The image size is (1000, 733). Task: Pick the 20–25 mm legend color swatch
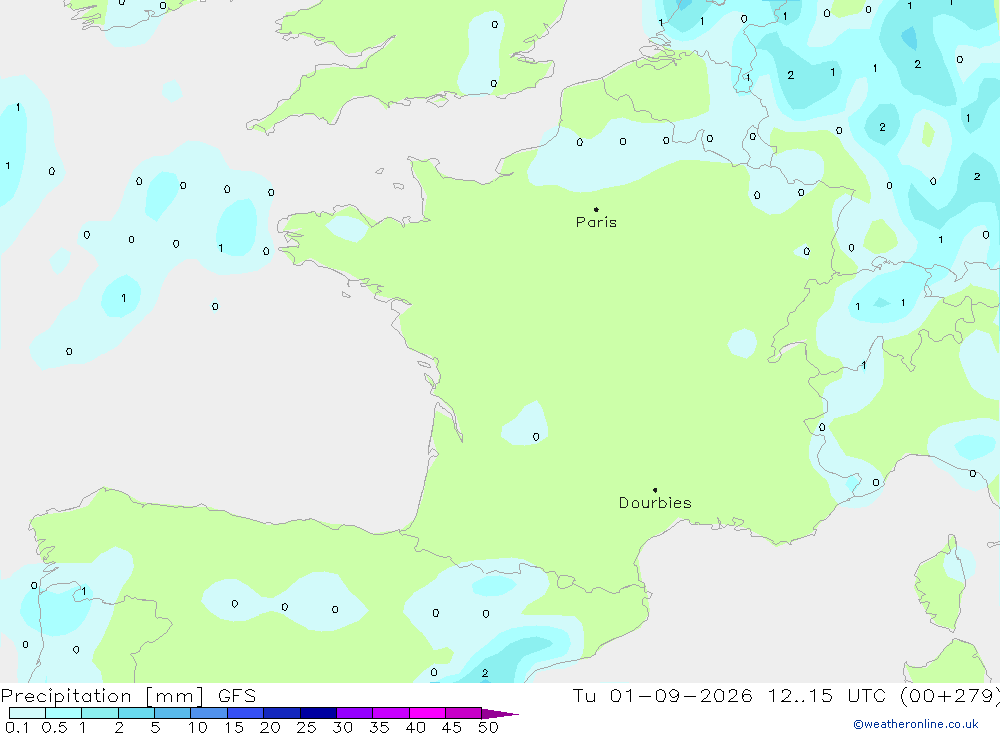coord(282,713)
